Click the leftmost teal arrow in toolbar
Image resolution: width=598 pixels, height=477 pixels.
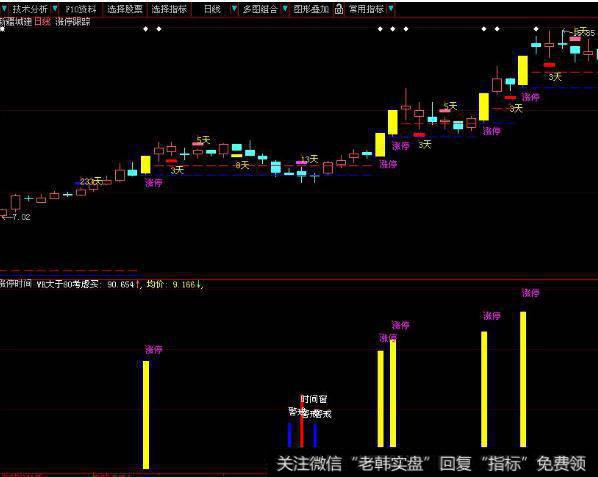(x=4, y=9)
